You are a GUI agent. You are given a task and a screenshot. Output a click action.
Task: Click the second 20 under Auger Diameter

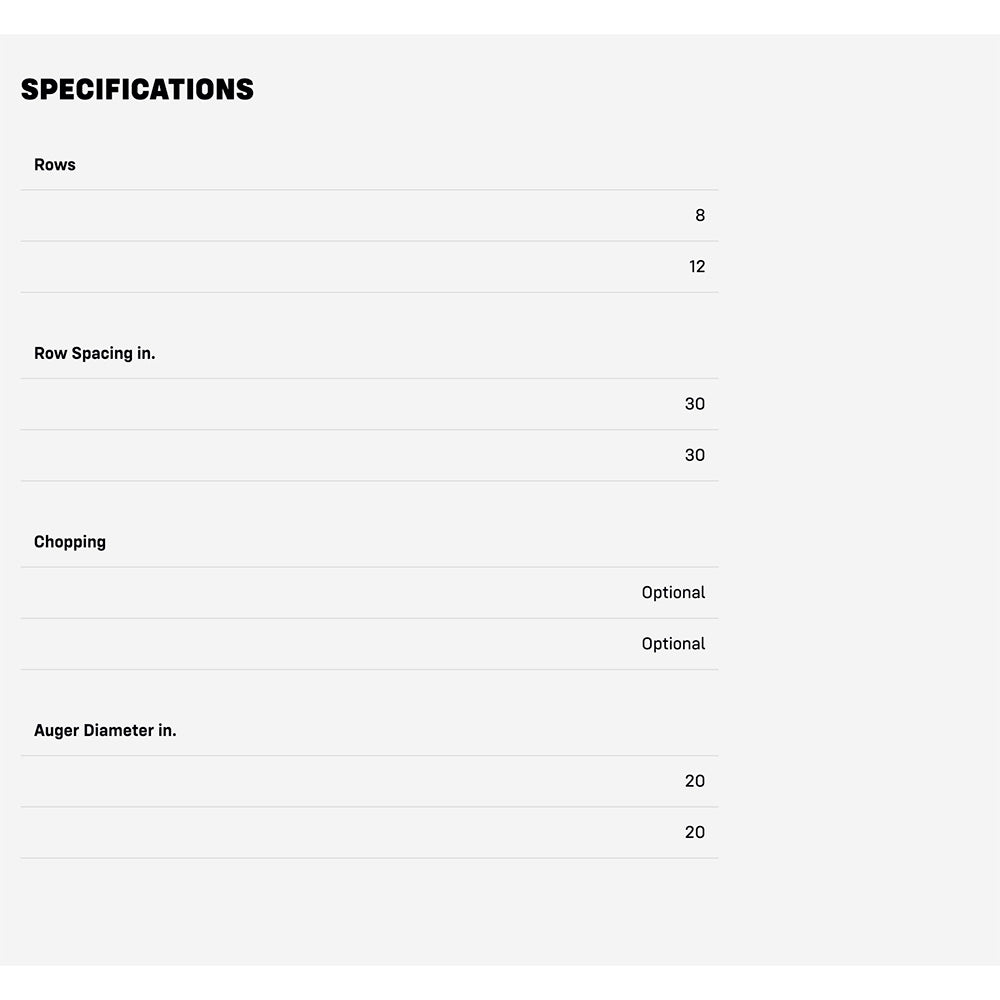click(x=695, y=832)
